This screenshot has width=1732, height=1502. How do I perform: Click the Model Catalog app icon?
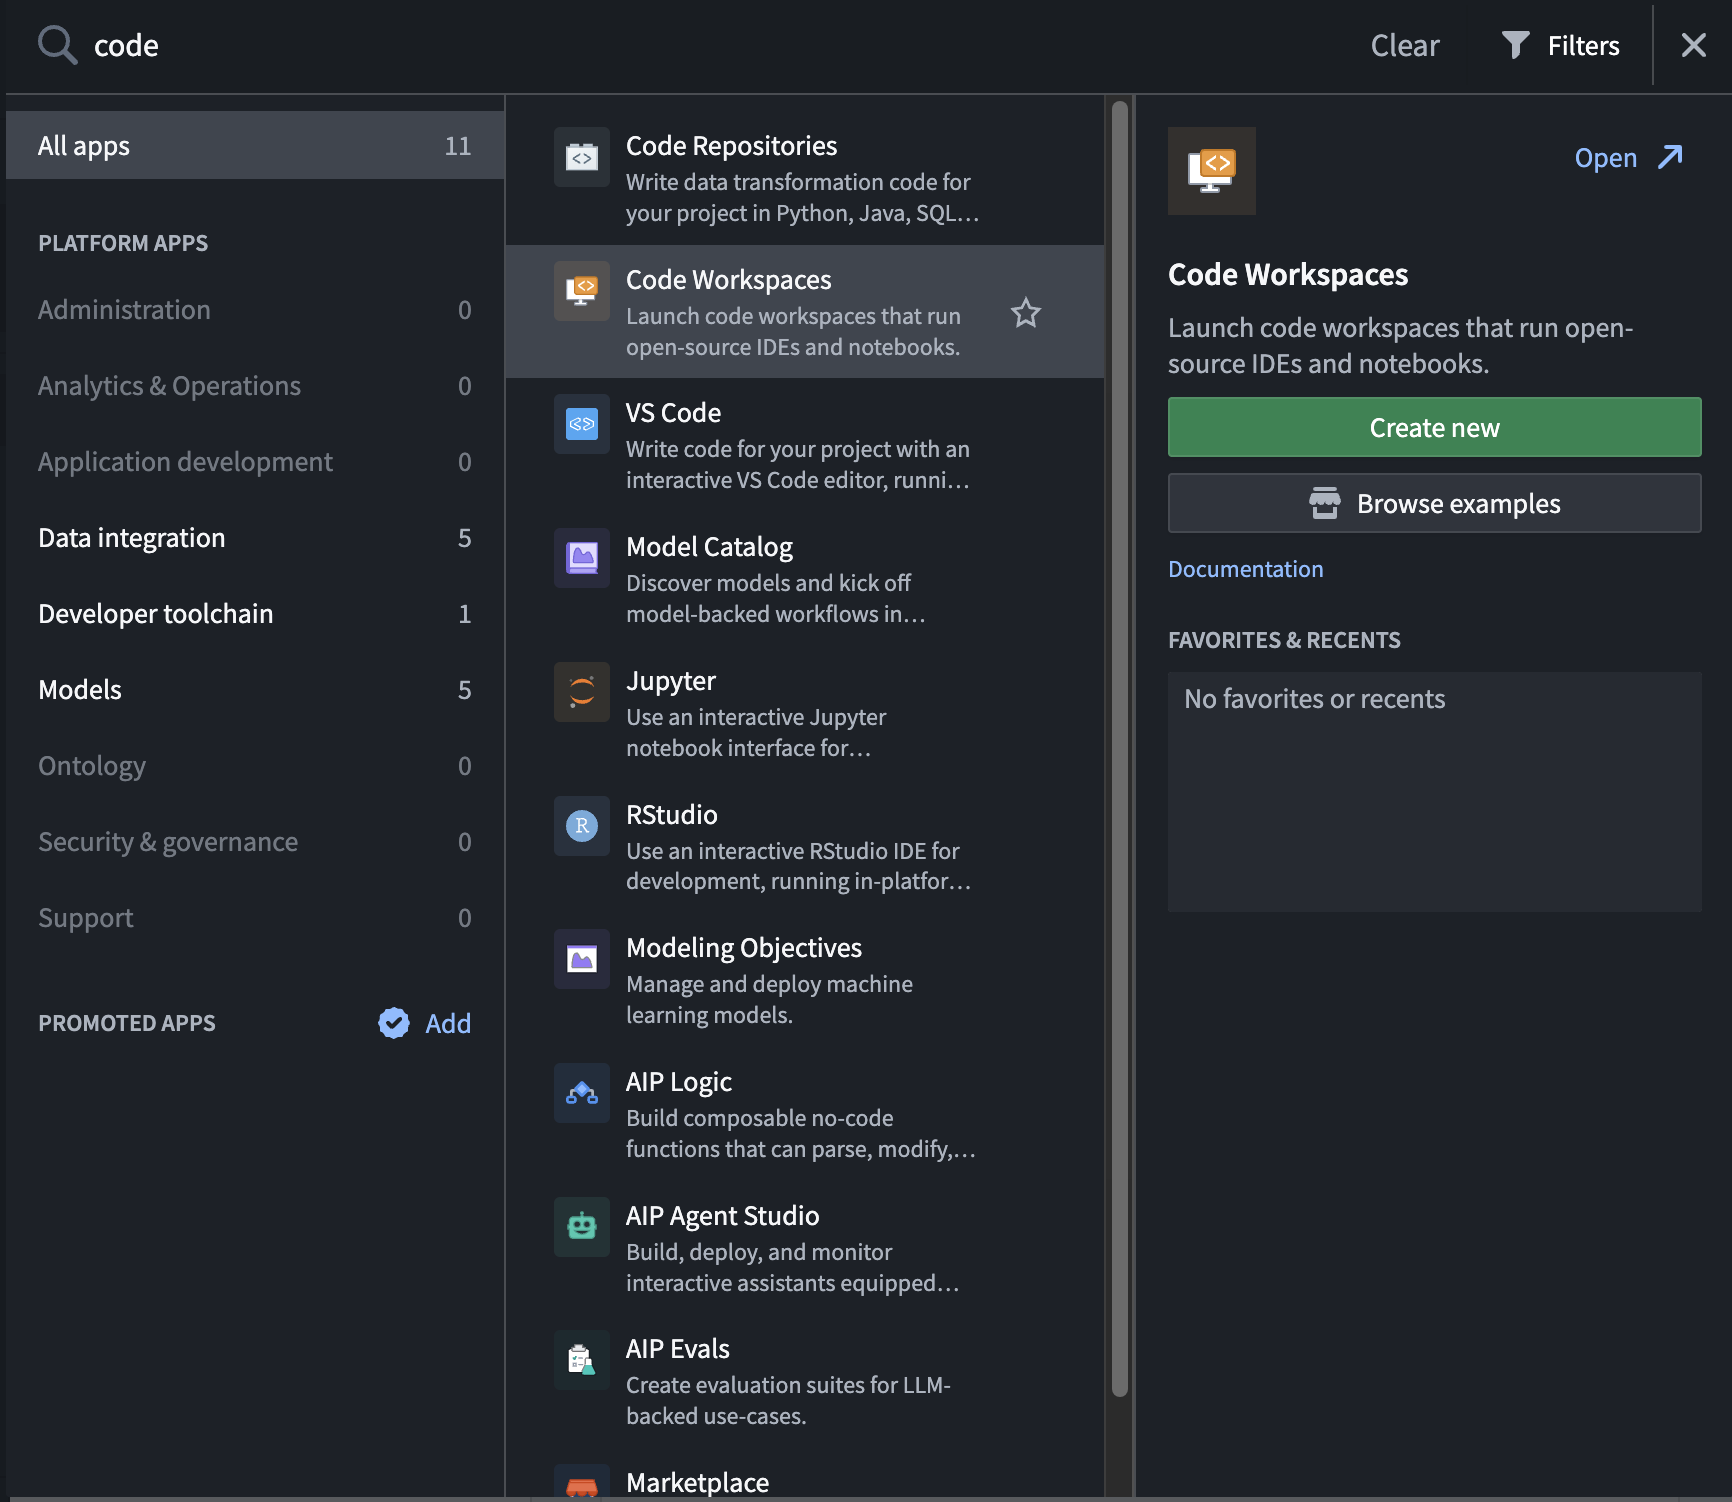click(582, 558)
